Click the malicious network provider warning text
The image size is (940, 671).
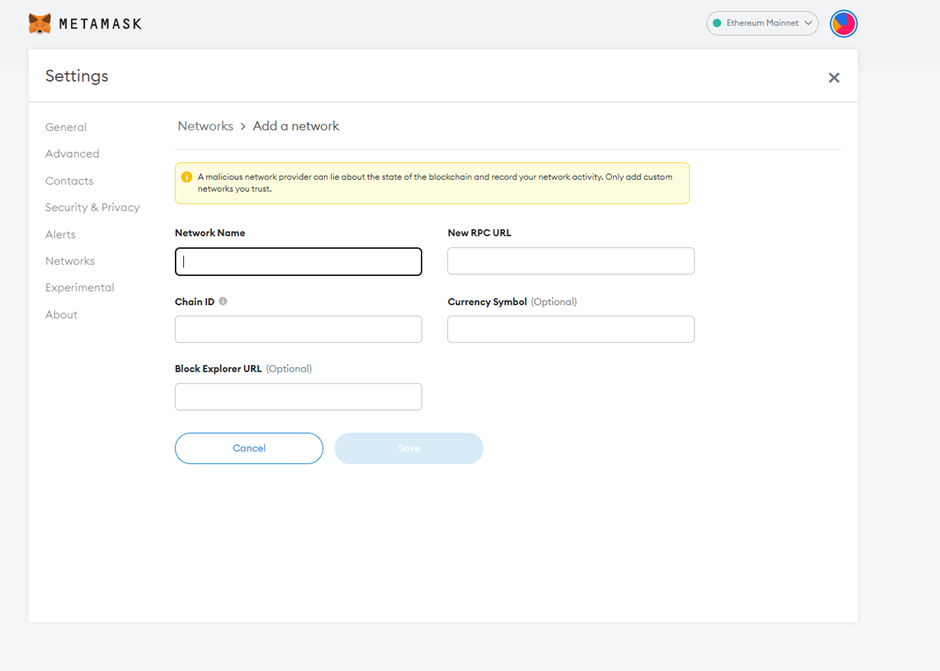coord(435,183)
